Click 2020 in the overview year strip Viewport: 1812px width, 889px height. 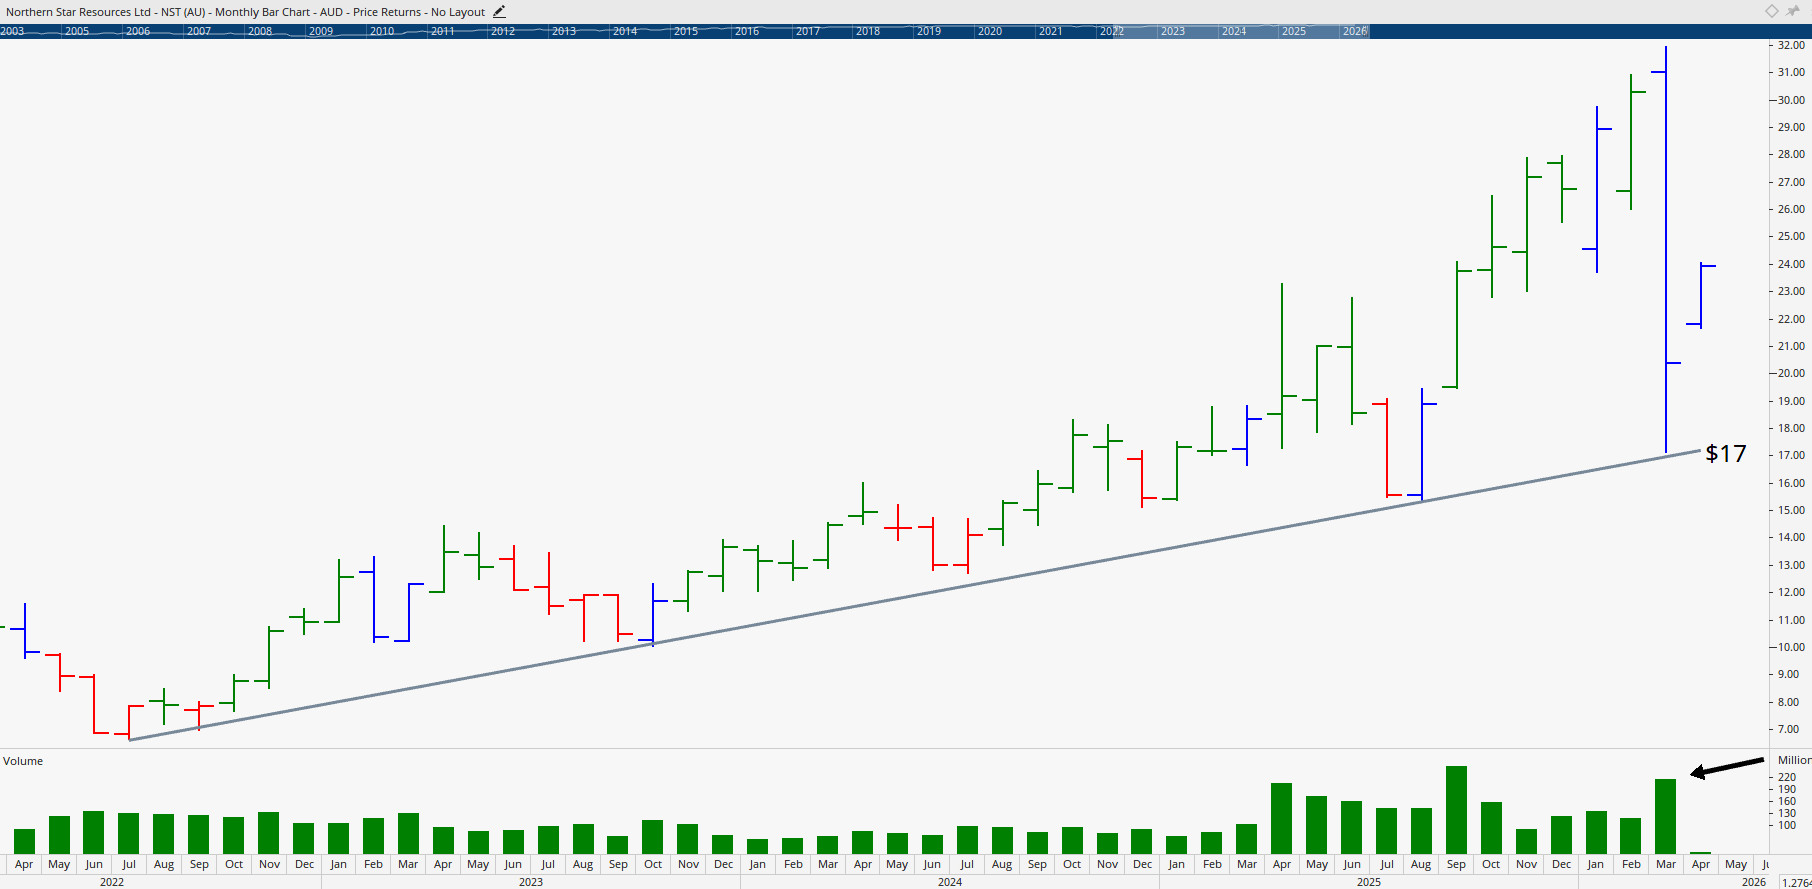tap(990, 31)
